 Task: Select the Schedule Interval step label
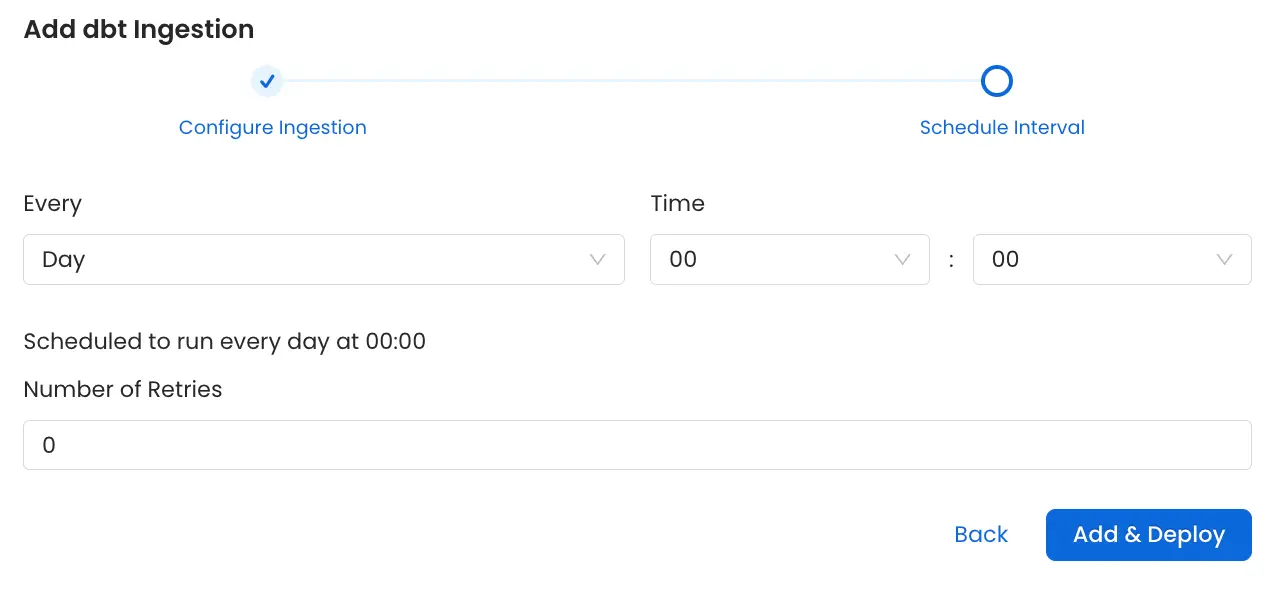coord(1002,127)
